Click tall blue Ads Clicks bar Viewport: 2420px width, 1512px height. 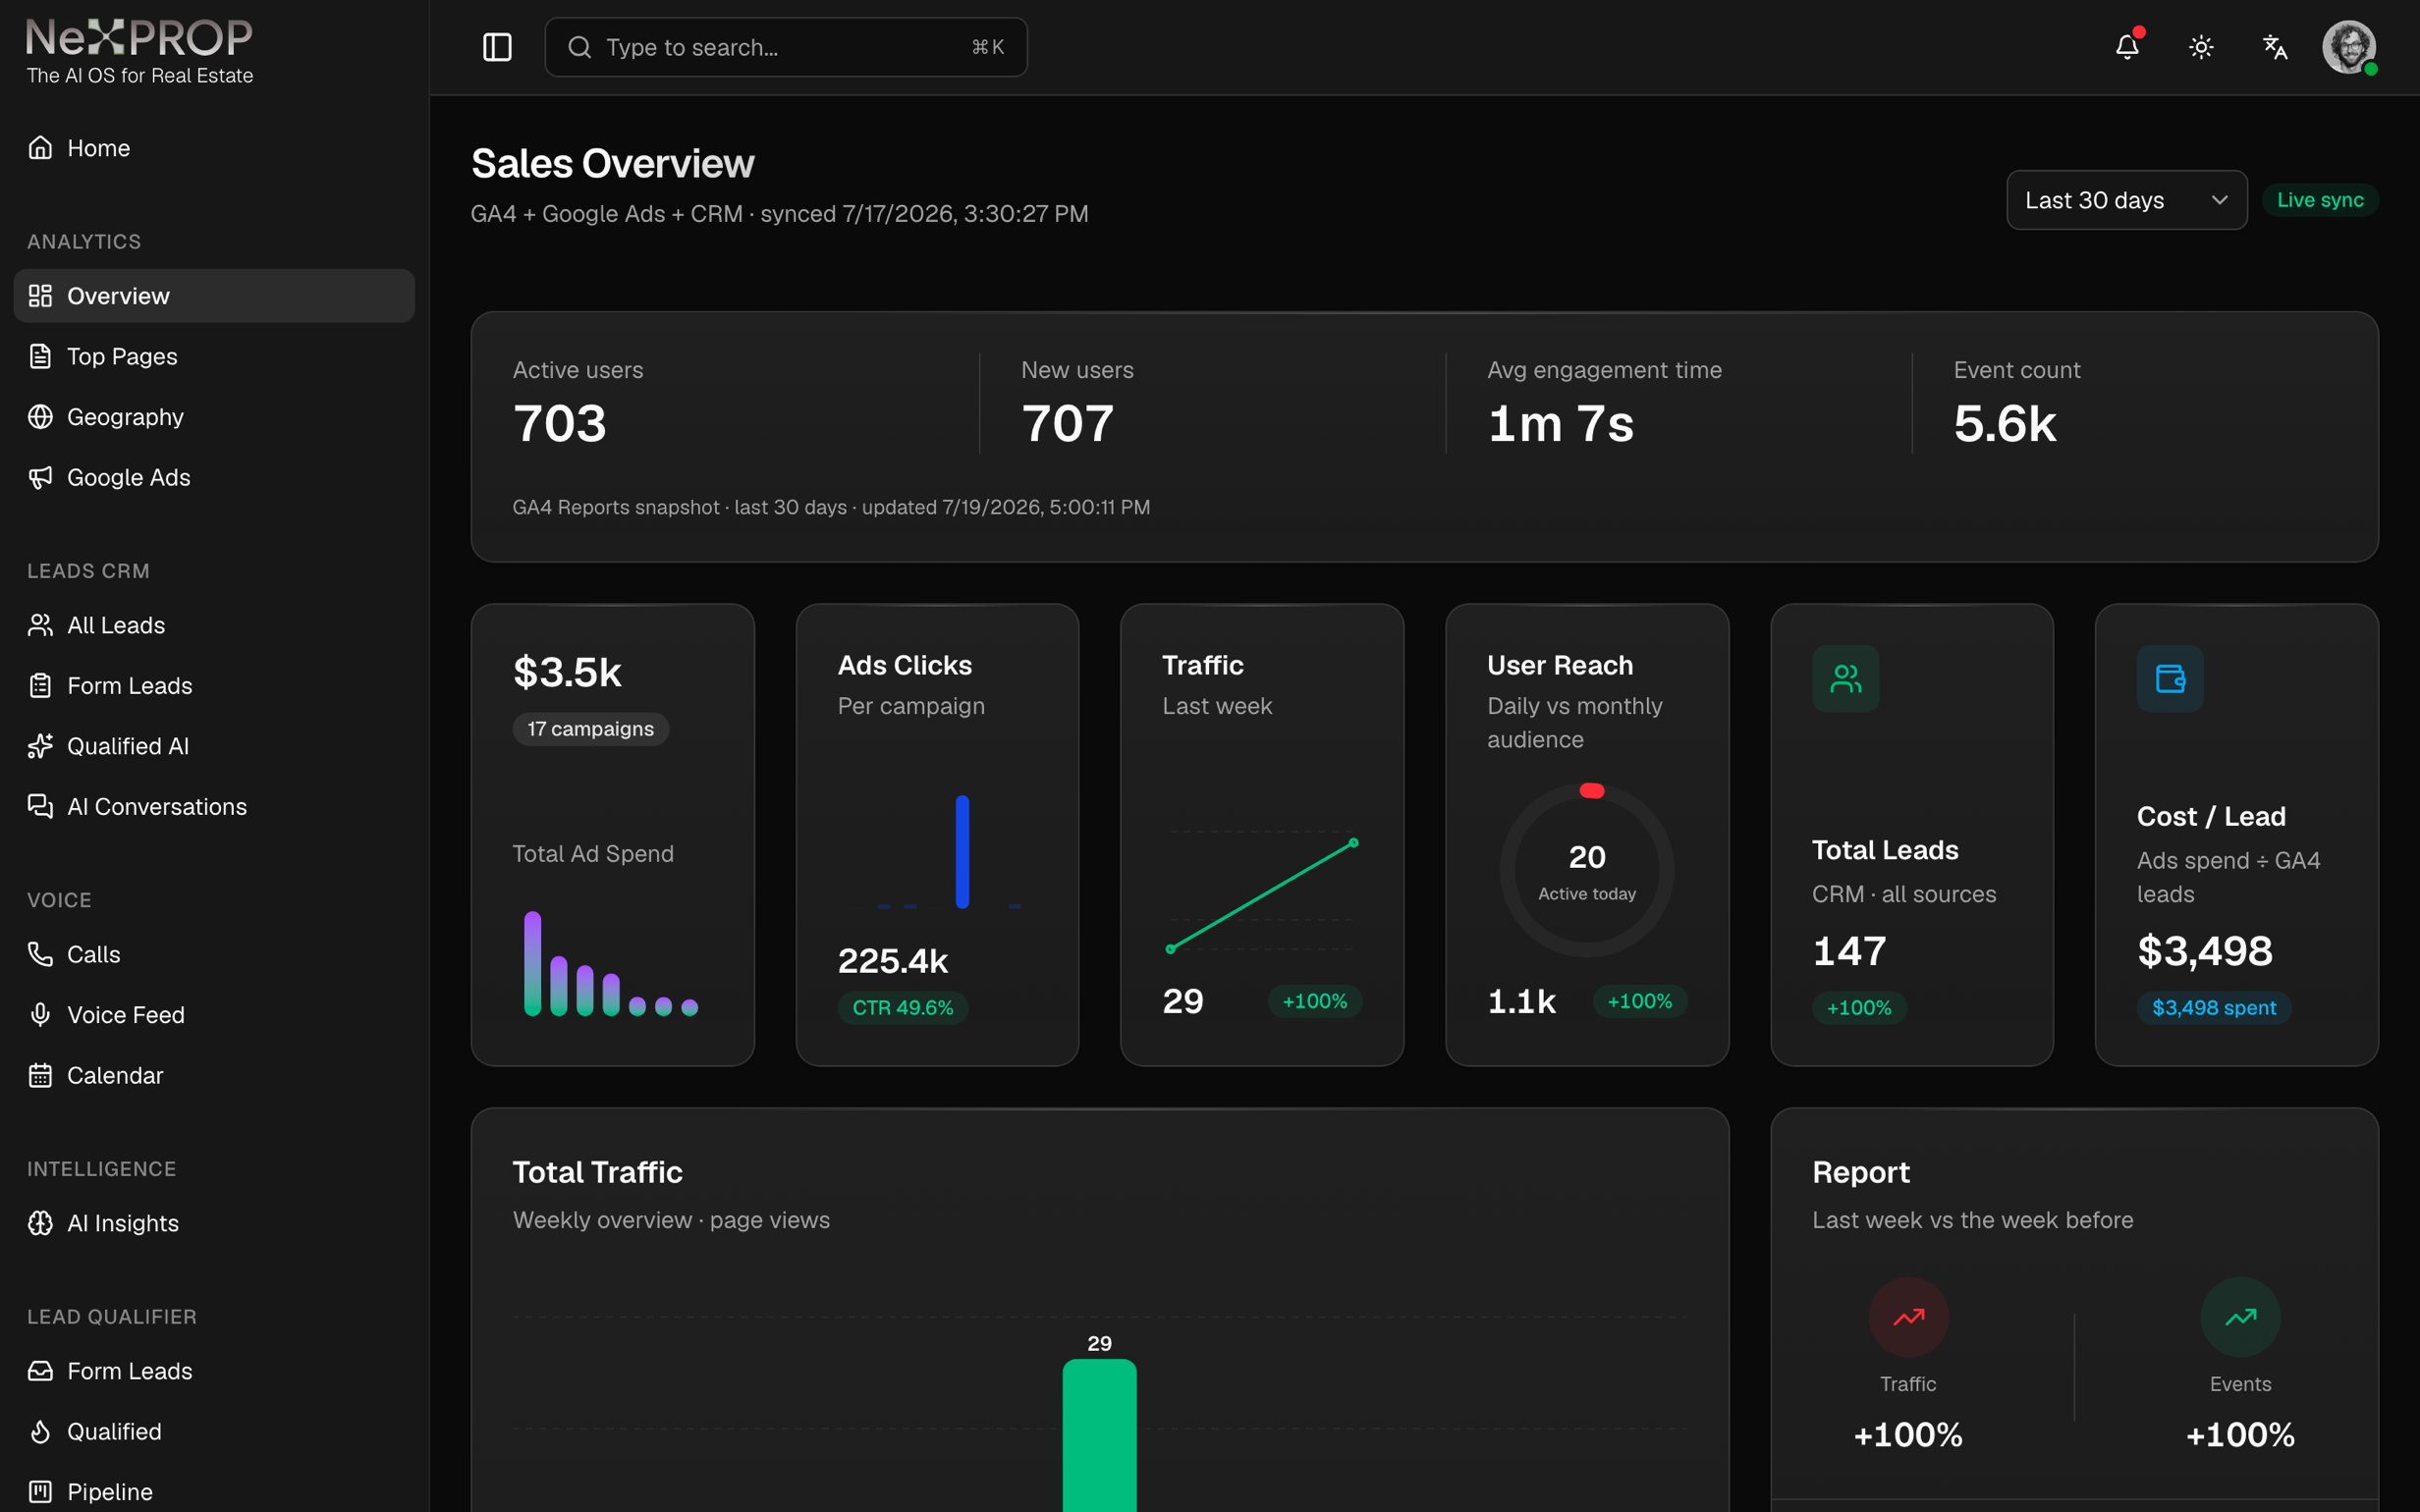[x=962, y=852]
